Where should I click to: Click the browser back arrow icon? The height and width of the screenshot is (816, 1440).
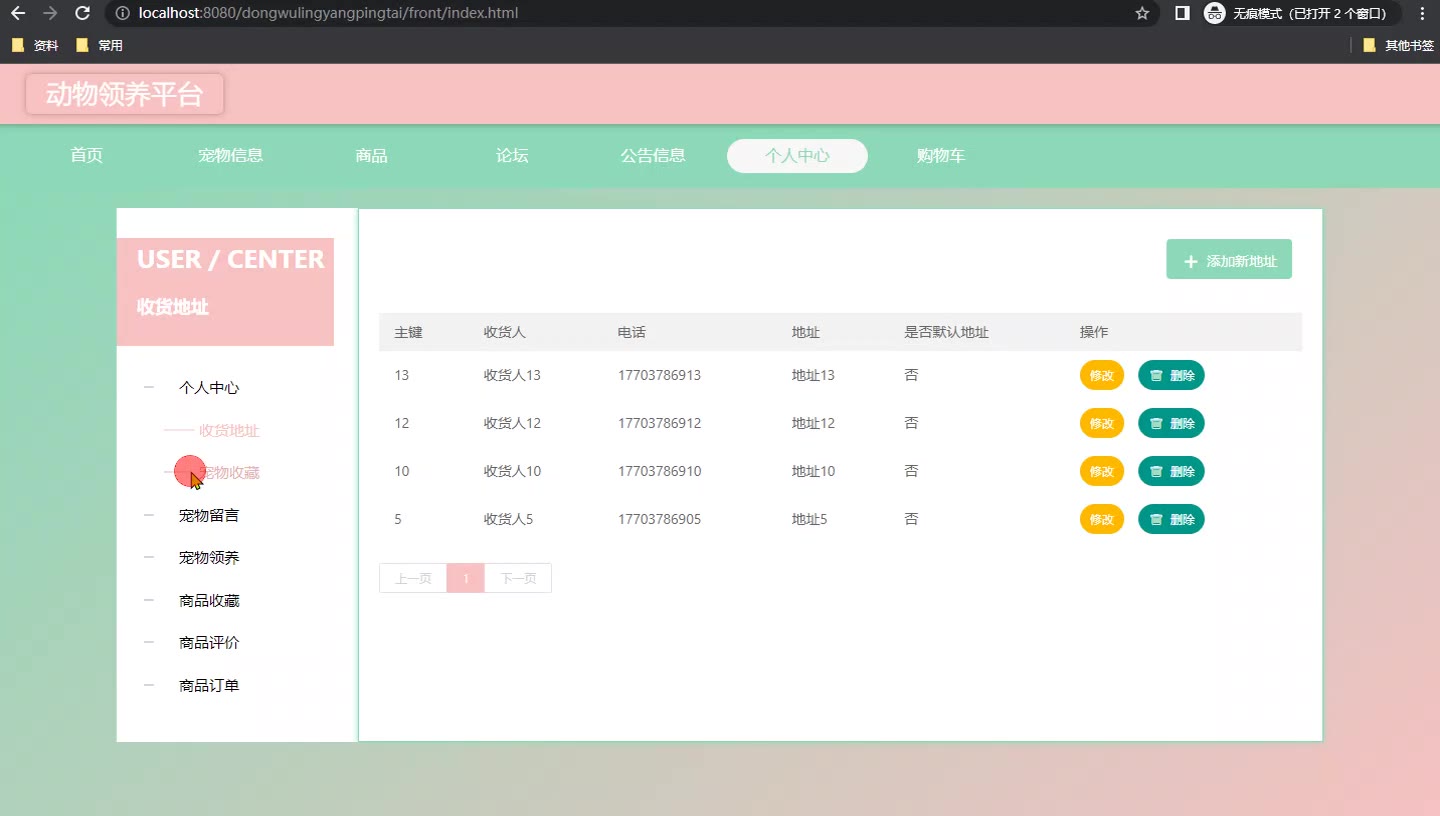[x=18, y=14]
